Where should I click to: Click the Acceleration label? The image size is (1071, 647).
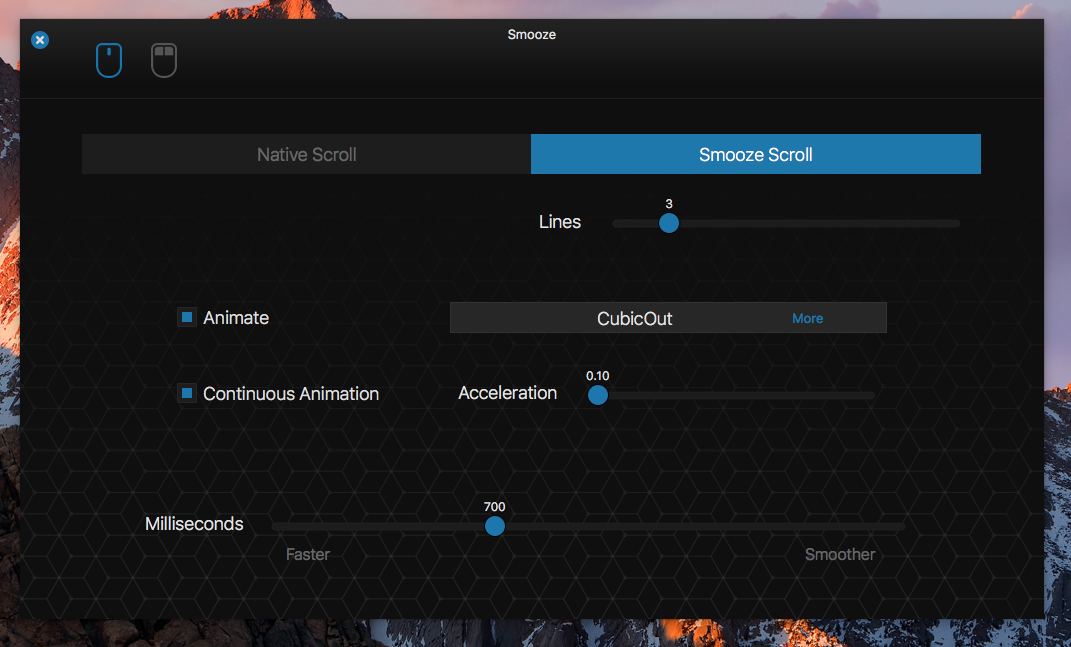pos(507,393)
